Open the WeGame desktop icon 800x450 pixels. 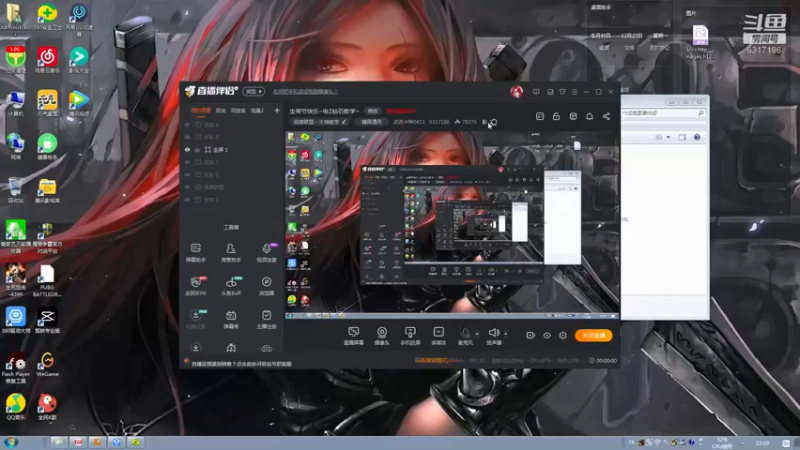click(47, 364)
